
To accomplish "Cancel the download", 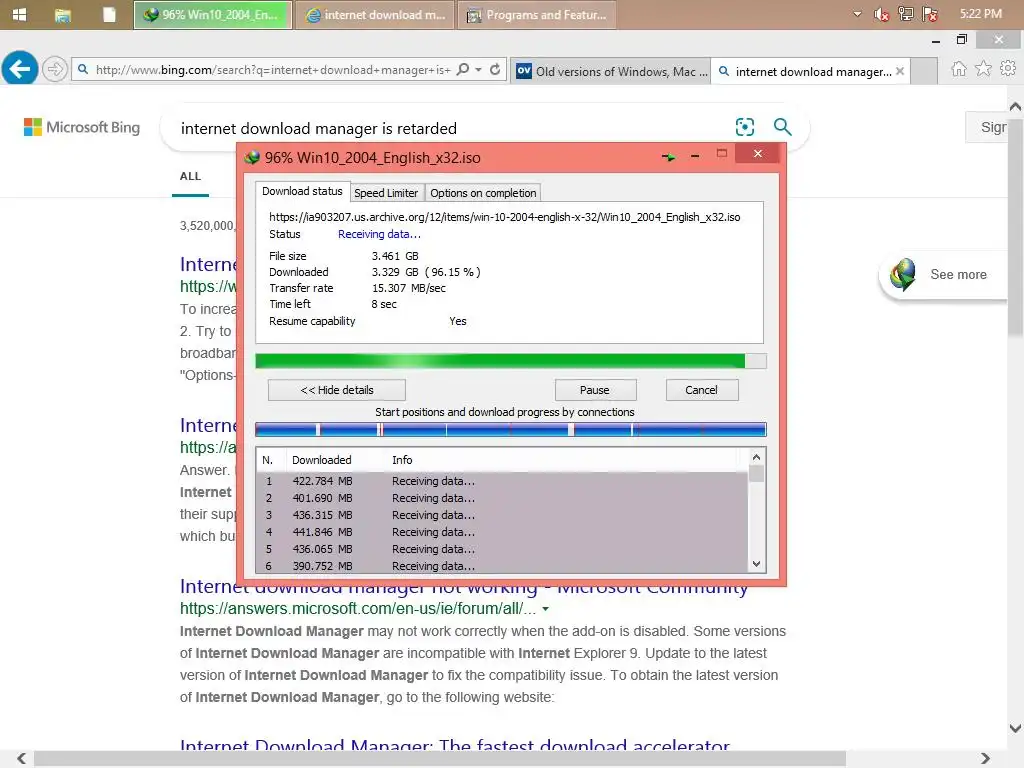I will (701, 390).
